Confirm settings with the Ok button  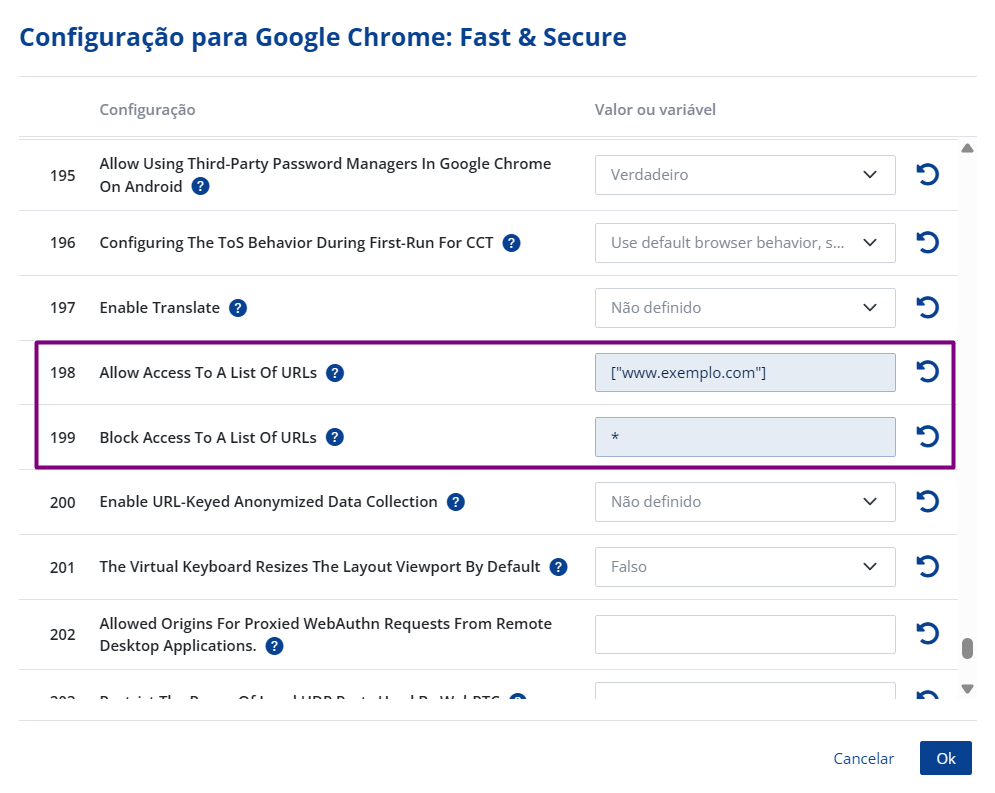click(x=945, y=759)
